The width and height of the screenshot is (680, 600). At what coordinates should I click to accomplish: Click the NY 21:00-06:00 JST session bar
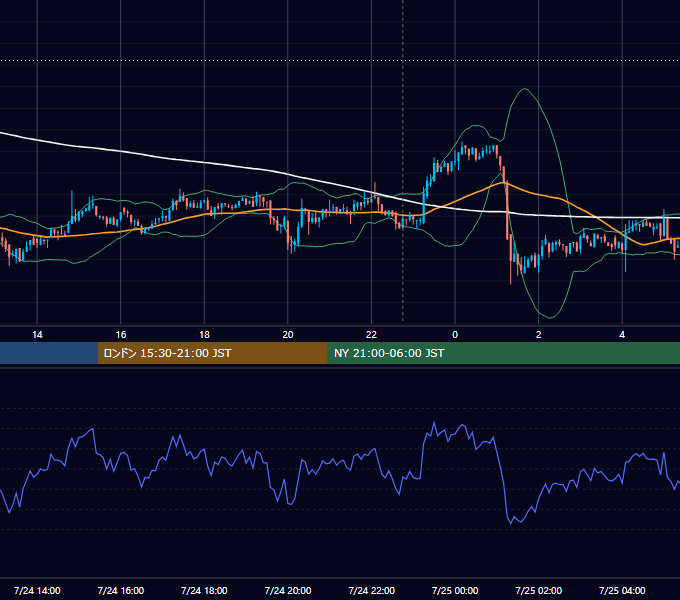click(x=503, y=353)
